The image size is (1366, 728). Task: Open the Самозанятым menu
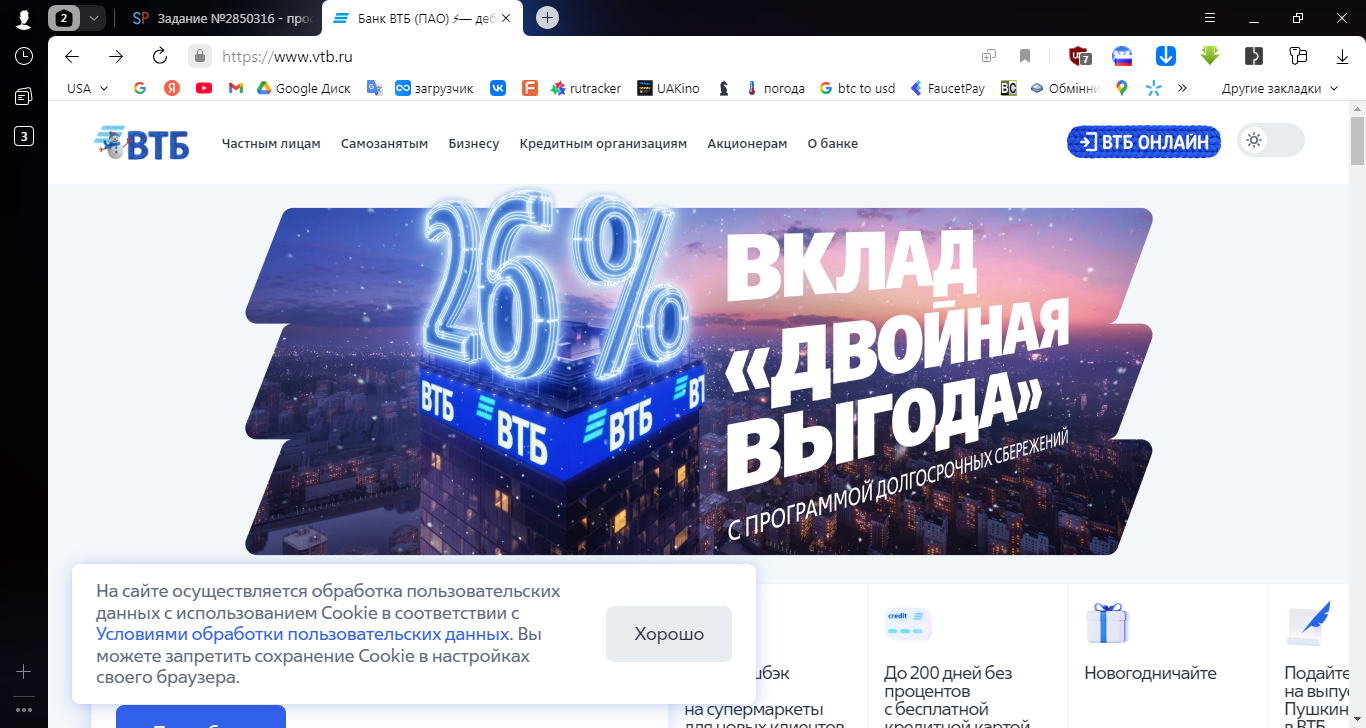pyautogui.click(x=384, y=143)
